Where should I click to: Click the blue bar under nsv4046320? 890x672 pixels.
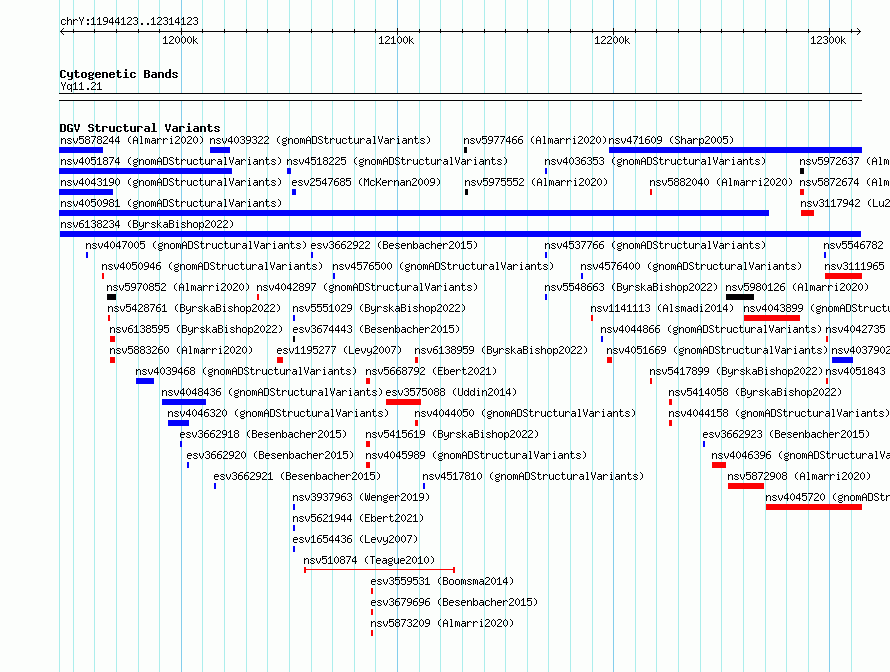pos(178,423)
